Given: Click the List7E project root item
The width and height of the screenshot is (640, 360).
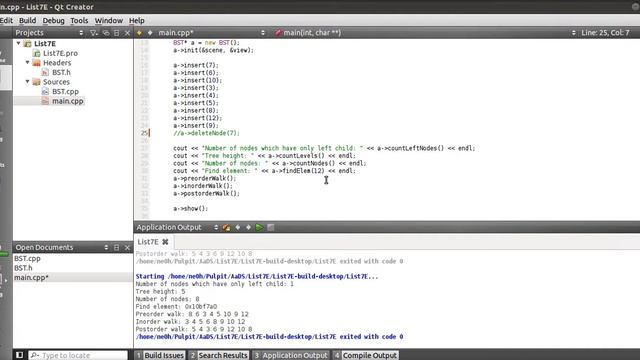Looking at the screenshot, I should (44, 43).
